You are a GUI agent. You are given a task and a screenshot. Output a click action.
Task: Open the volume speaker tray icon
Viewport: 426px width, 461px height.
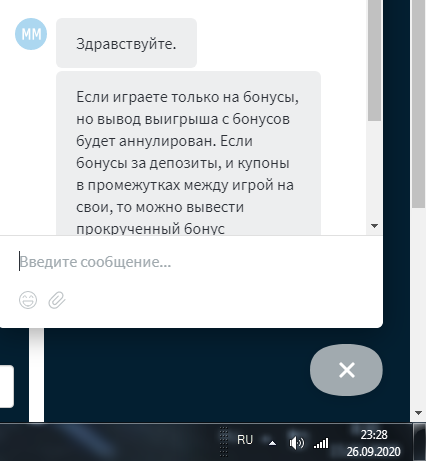tap(296, 443)
